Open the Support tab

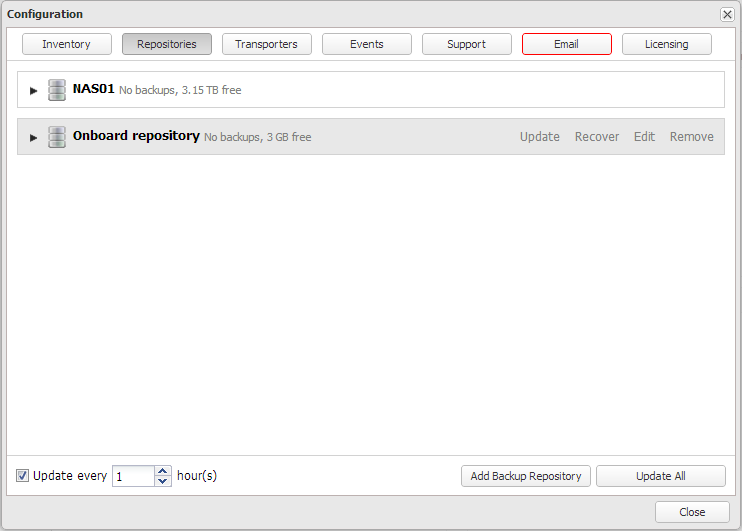coord(467,44)
